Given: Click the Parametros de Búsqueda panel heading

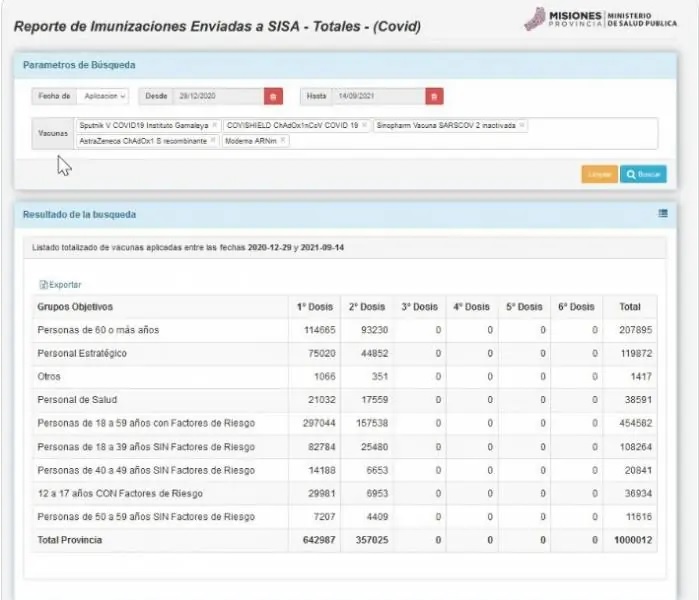Looking at the screenshot, I should coord(79,65).
